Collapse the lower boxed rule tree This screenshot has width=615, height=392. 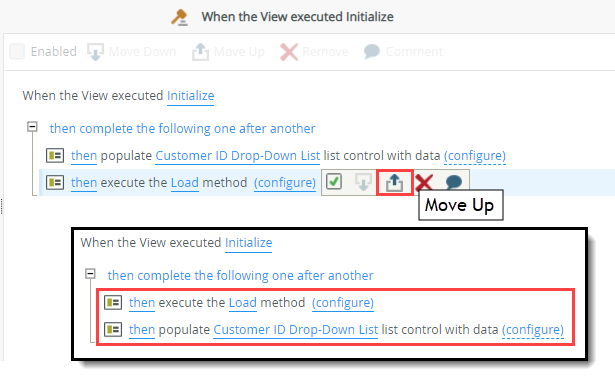pos(90,274)
